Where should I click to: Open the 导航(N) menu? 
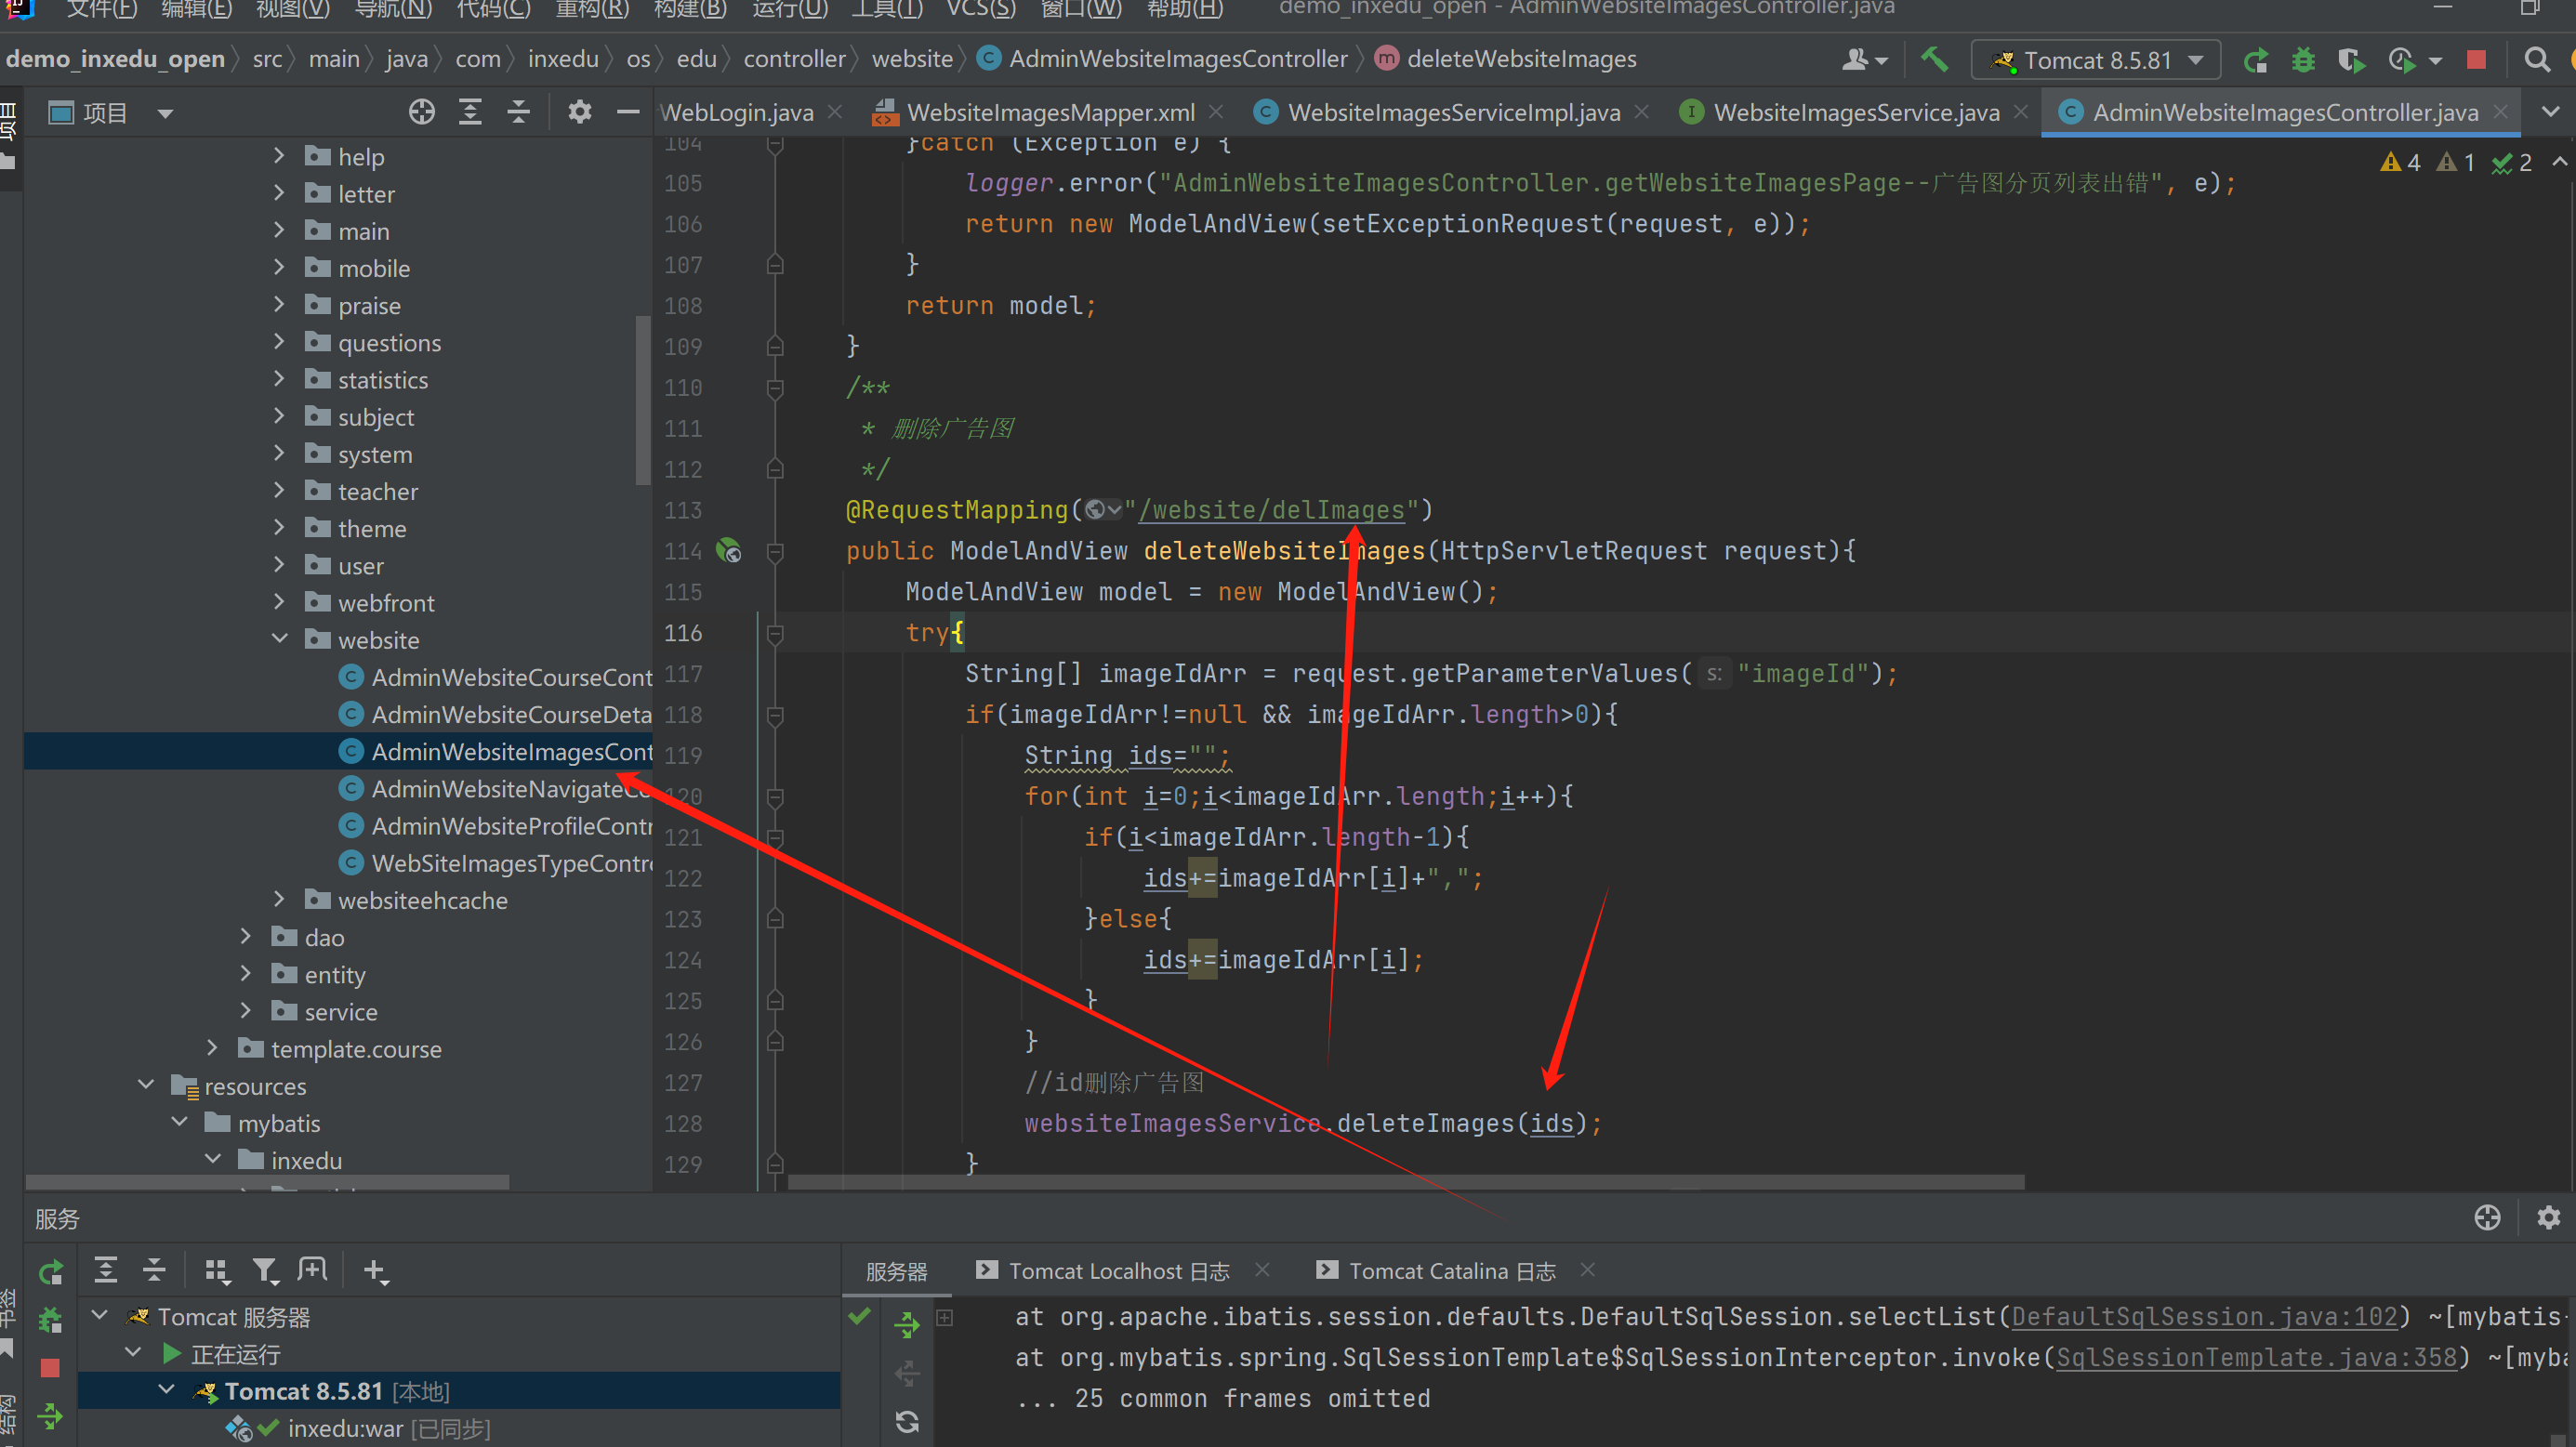pyautogui.click(x=393, y=9)
